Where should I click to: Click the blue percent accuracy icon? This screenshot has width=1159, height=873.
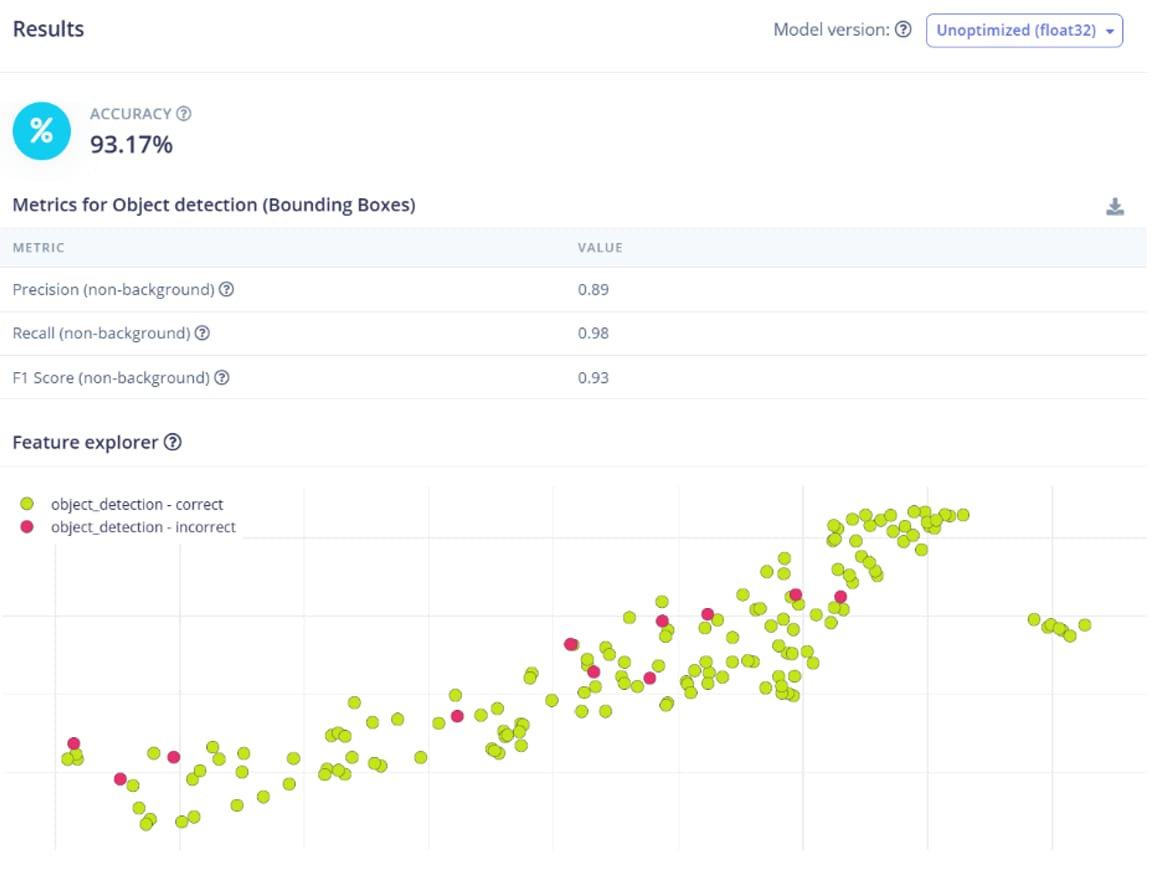pos(42,131)
